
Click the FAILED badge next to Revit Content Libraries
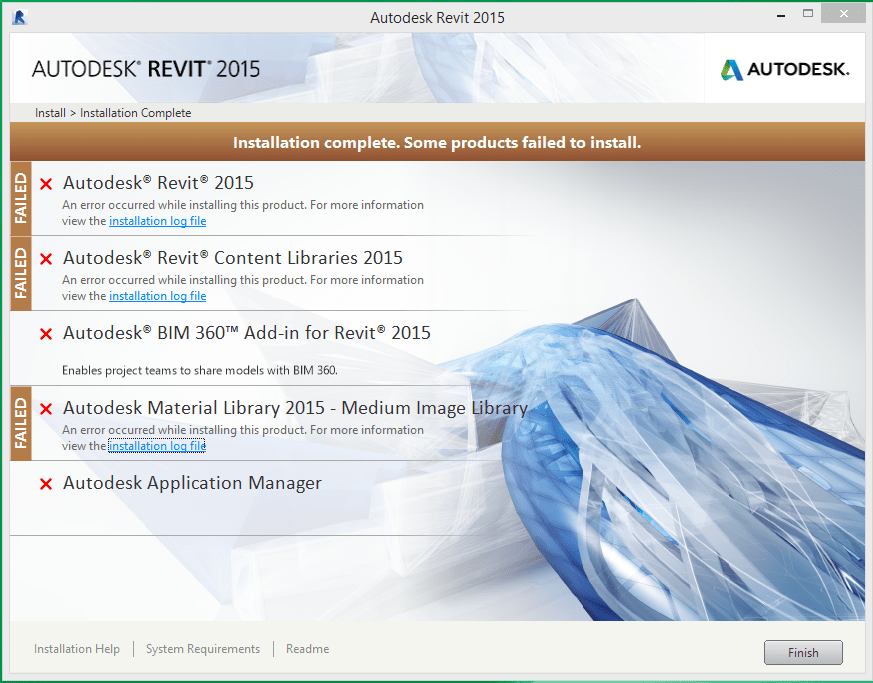point(21,273)
